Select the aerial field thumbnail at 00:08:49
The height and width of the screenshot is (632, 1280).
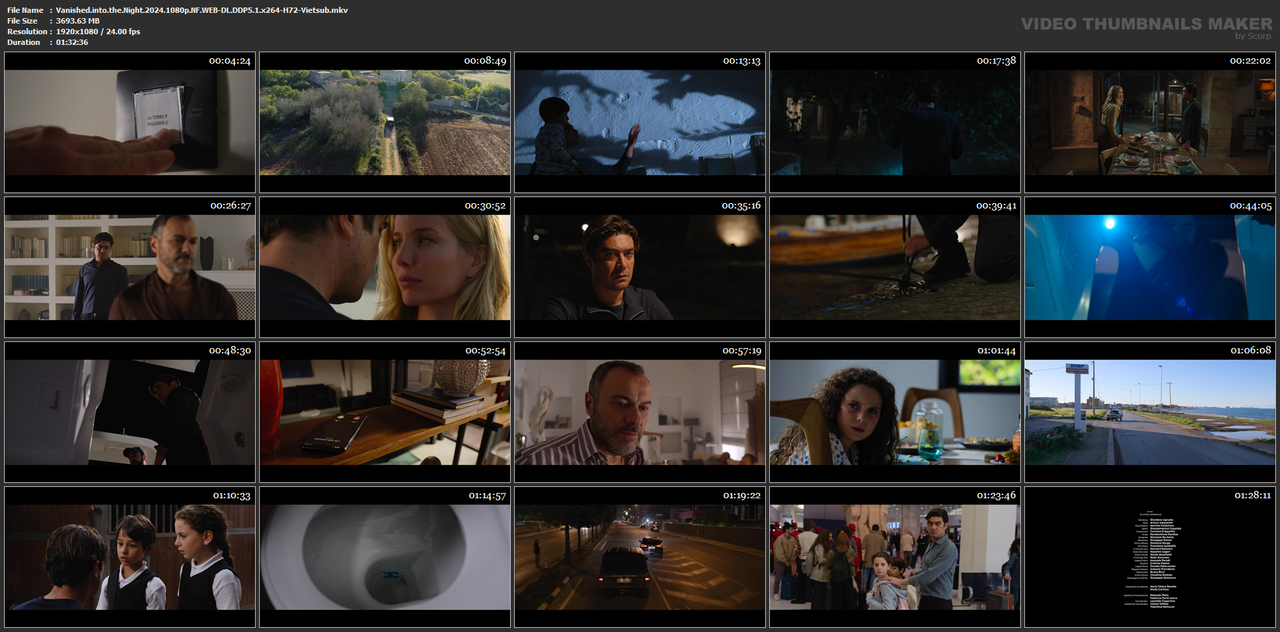tap(385, 122)
